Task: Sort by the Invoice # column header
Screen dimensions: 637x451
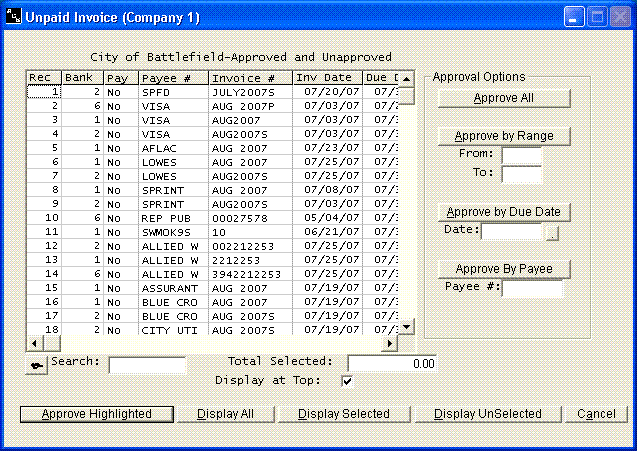Action: point(250,78)
